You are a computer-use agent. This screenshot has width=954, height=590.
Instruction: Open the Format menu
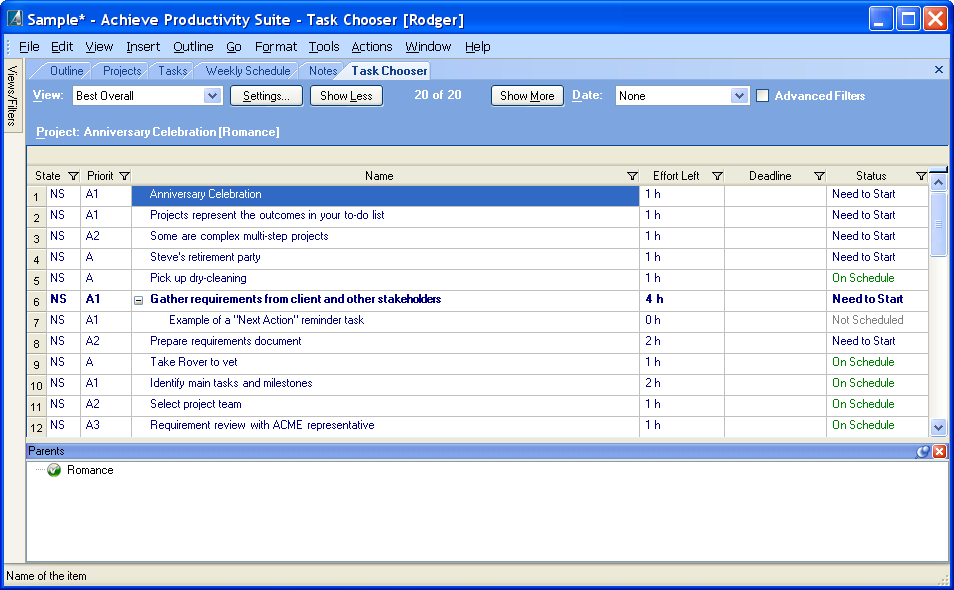[x=276, y=47]
